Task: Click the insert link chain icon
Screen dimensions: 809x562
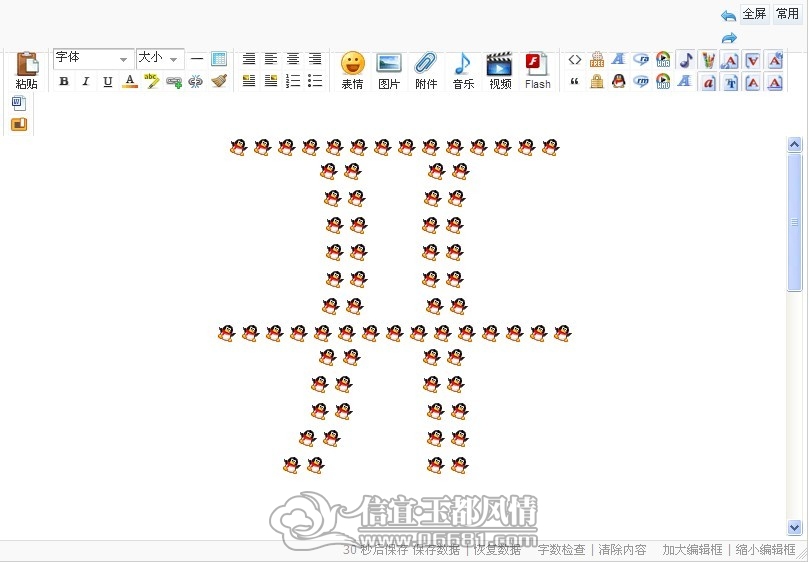Action: [174, 82]
